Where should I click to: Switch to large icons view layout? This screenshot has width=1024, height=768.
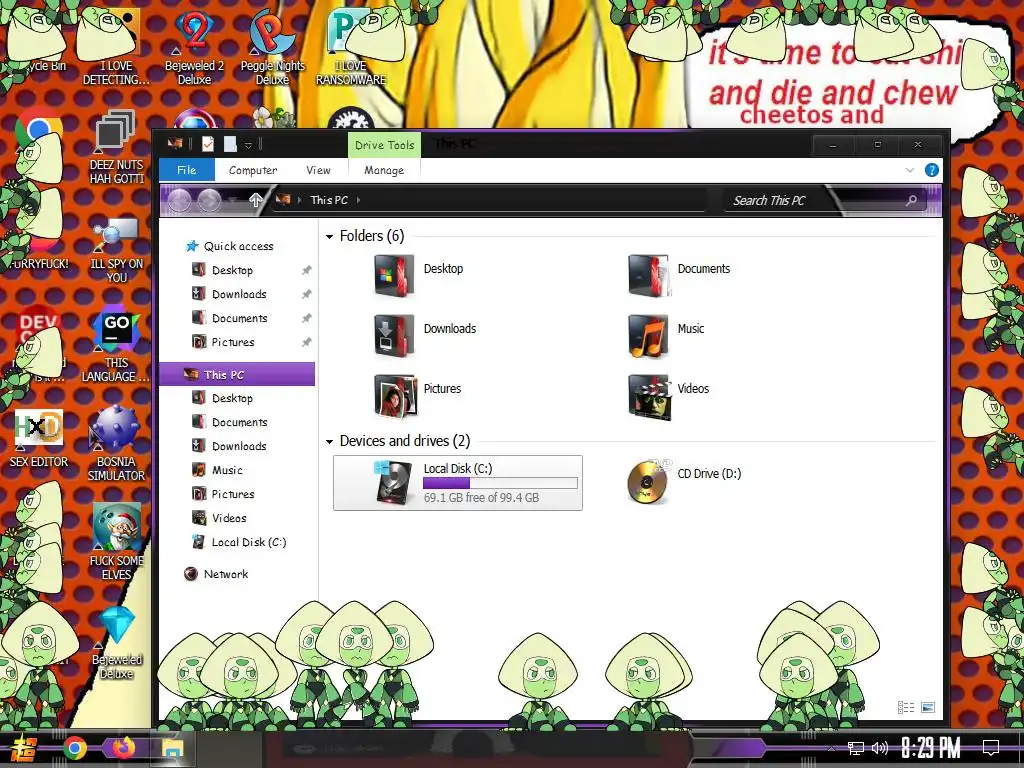927,707
